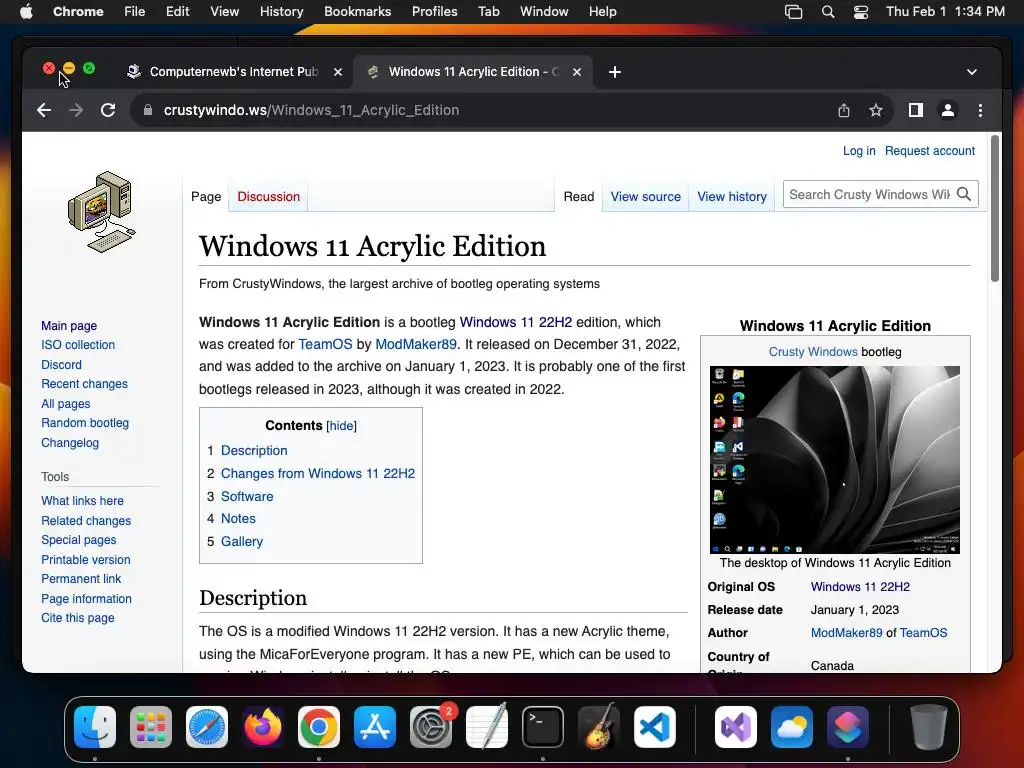Open the ISO collection sidebar link

pyautogui.click(x=78, y=345)
